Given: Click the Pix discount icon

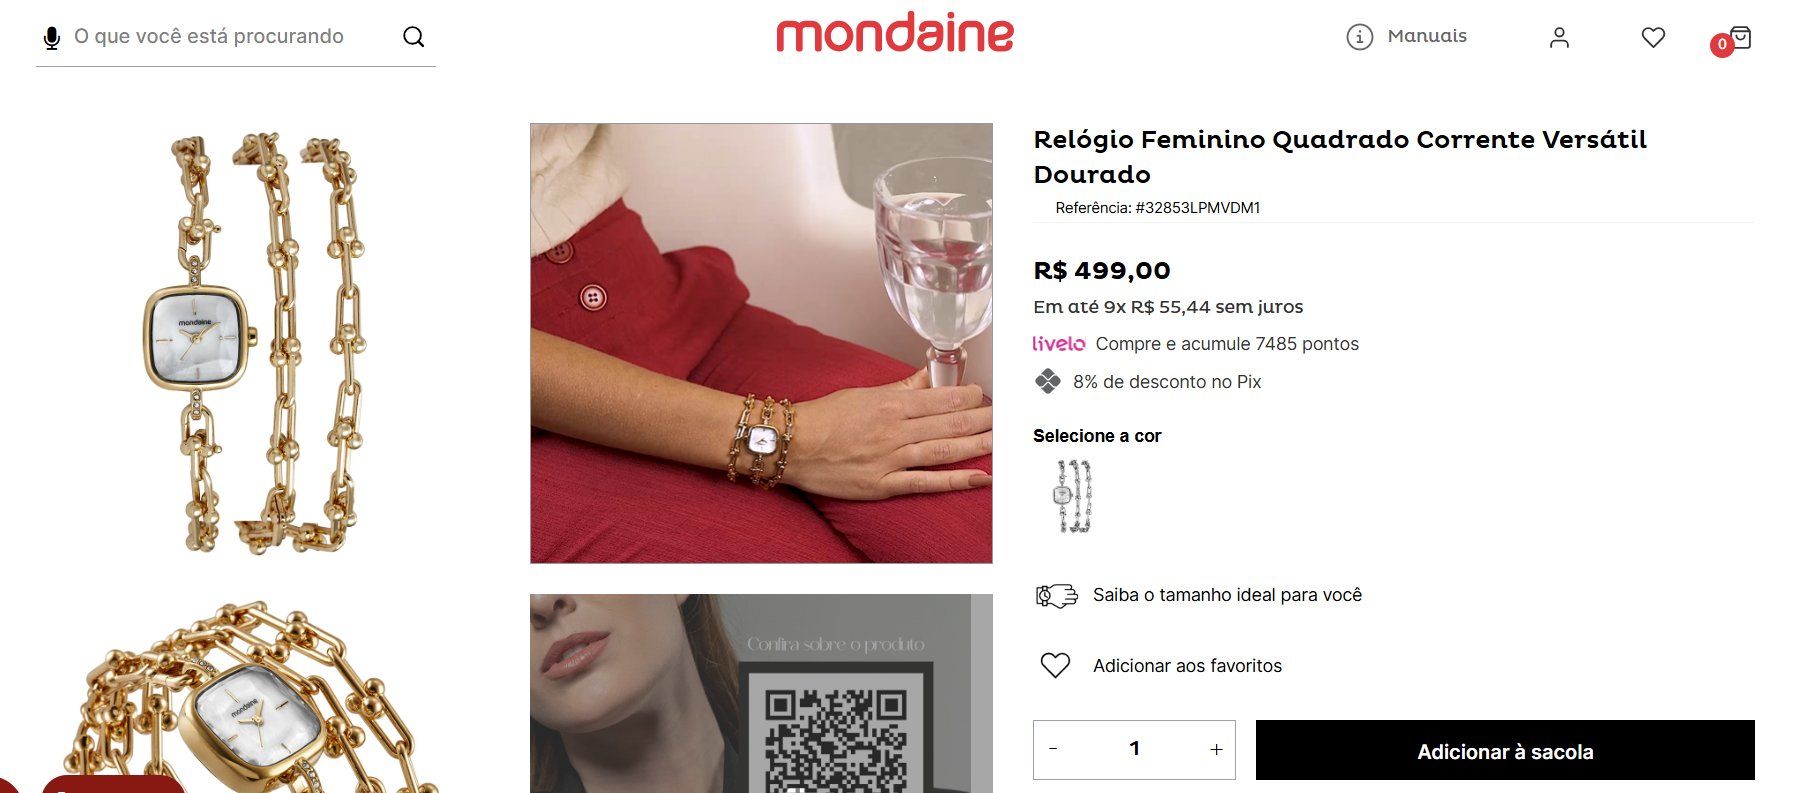Looking at the screenshot, I should coord(1047,381).
